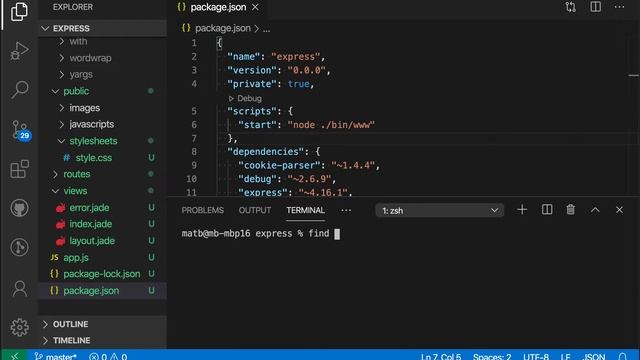Expand the OUTLINE section
The image size is (640, 360).
[102, 324]
